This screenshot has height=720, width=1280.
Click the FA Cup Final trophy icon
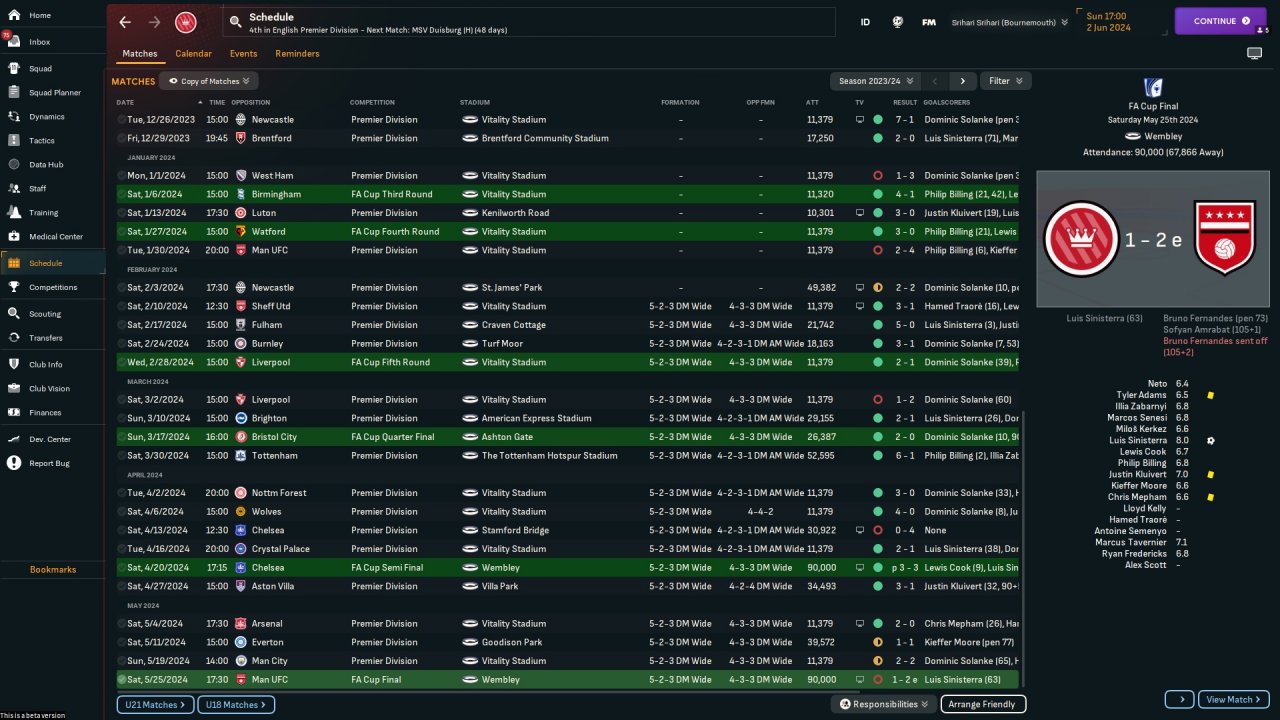click(1153, 87)
